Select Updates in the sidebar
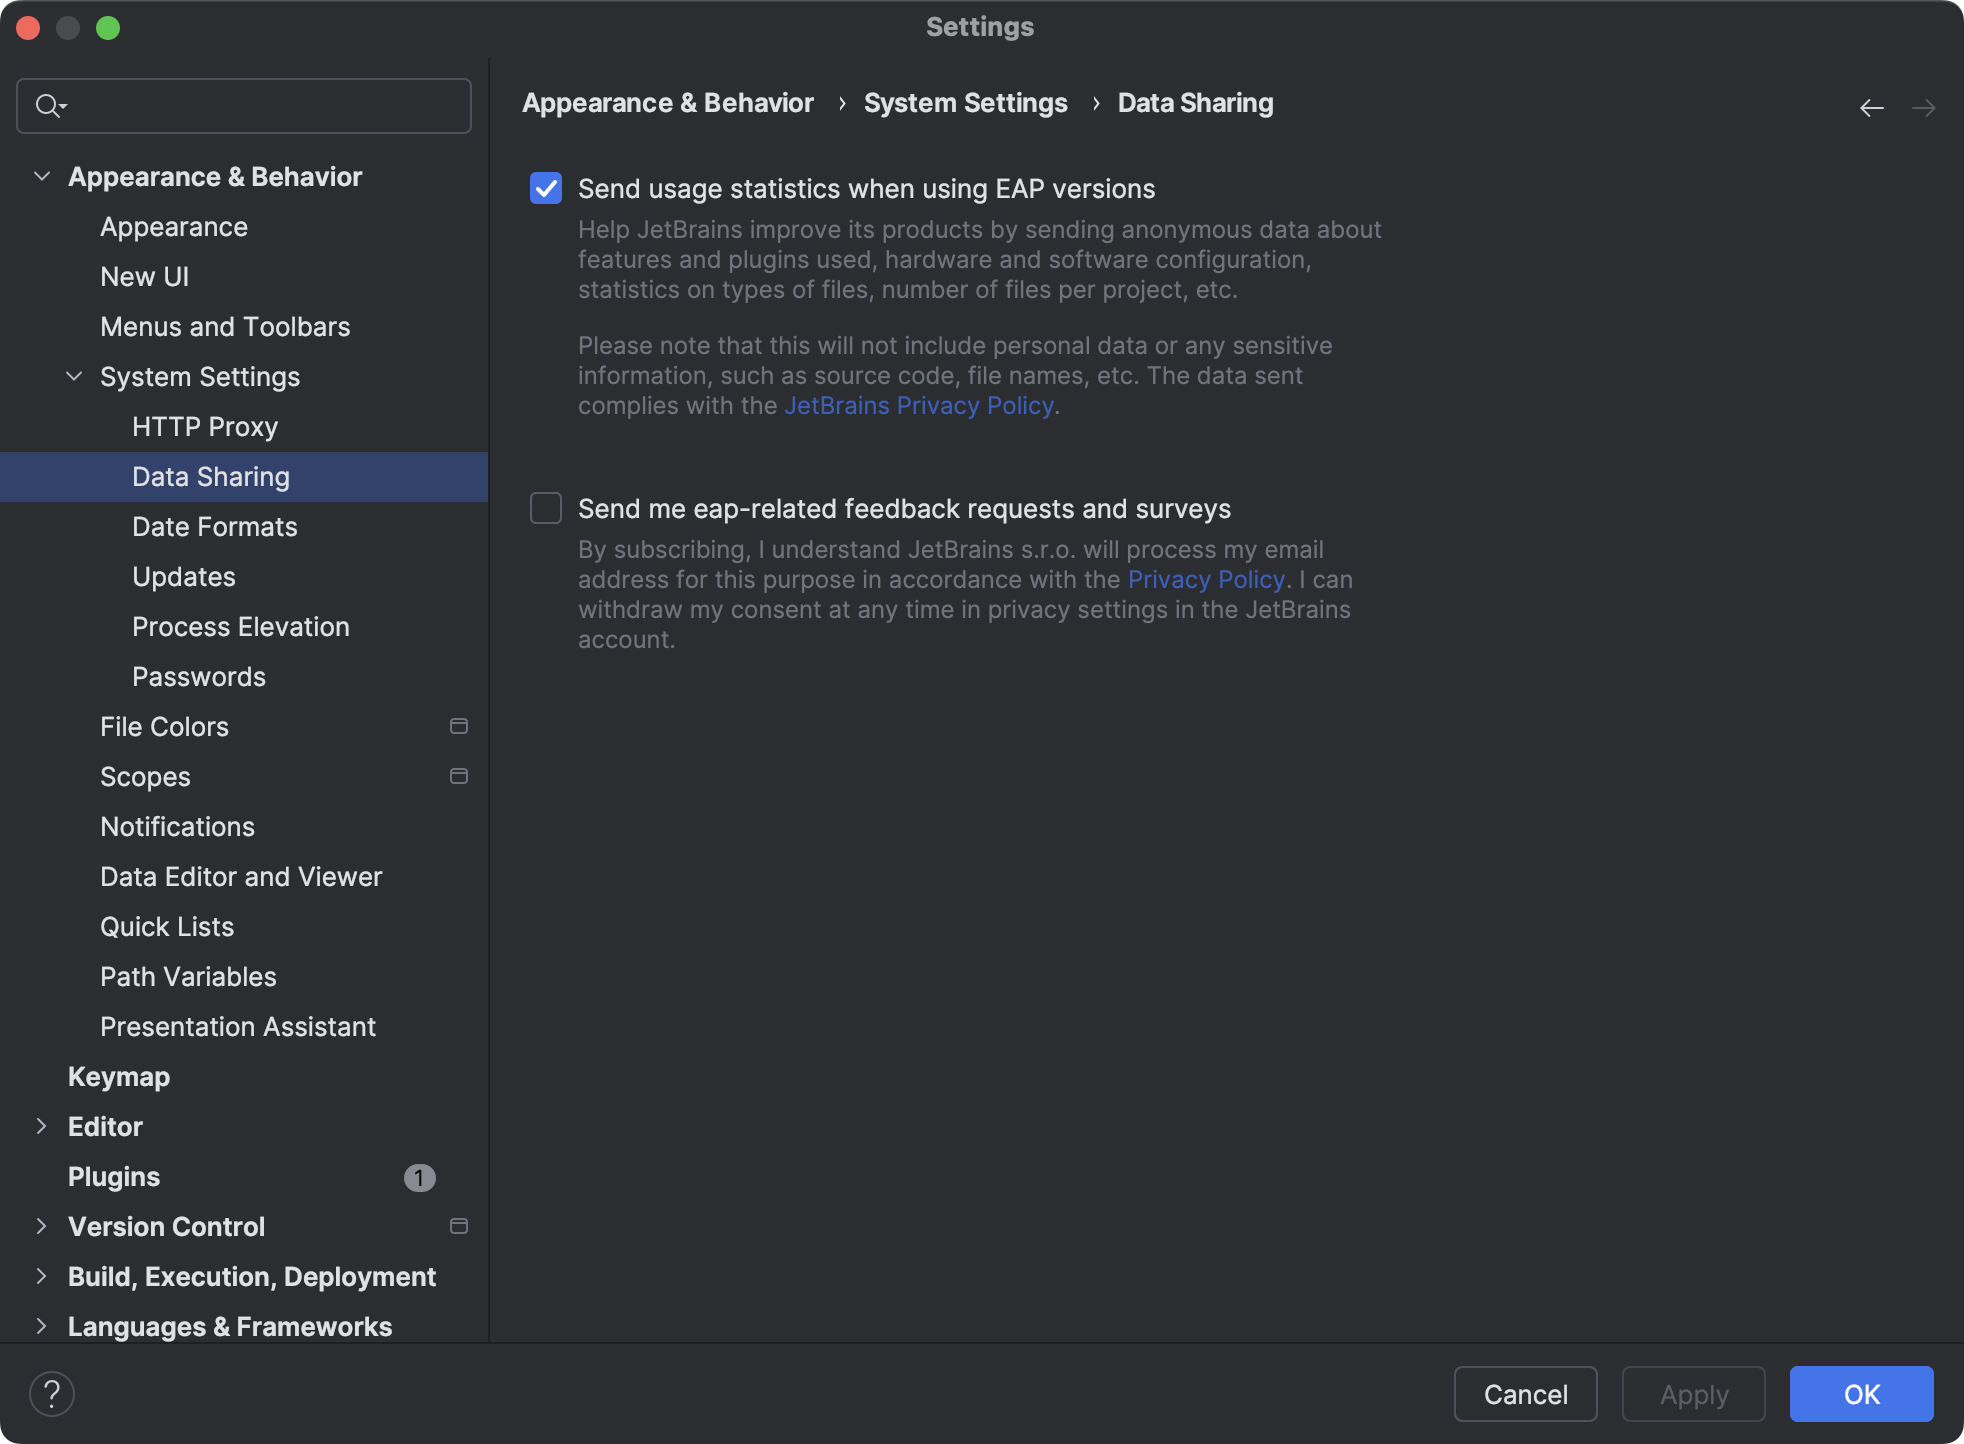1964x1444 pixels. tap(183, 576)
